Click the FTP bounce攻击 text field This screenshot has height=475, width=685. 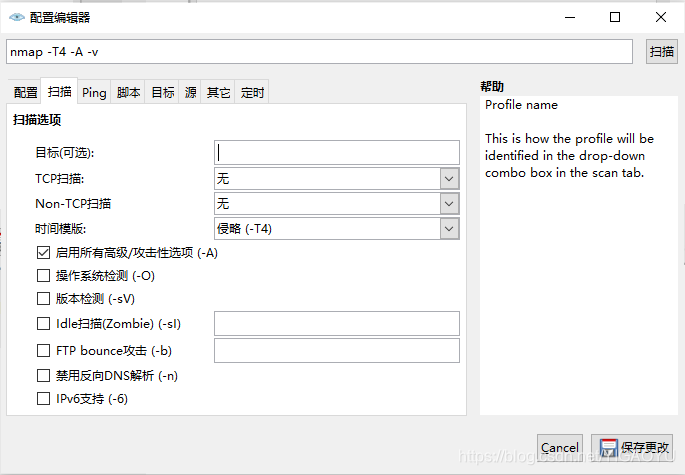tap(336, 350)
